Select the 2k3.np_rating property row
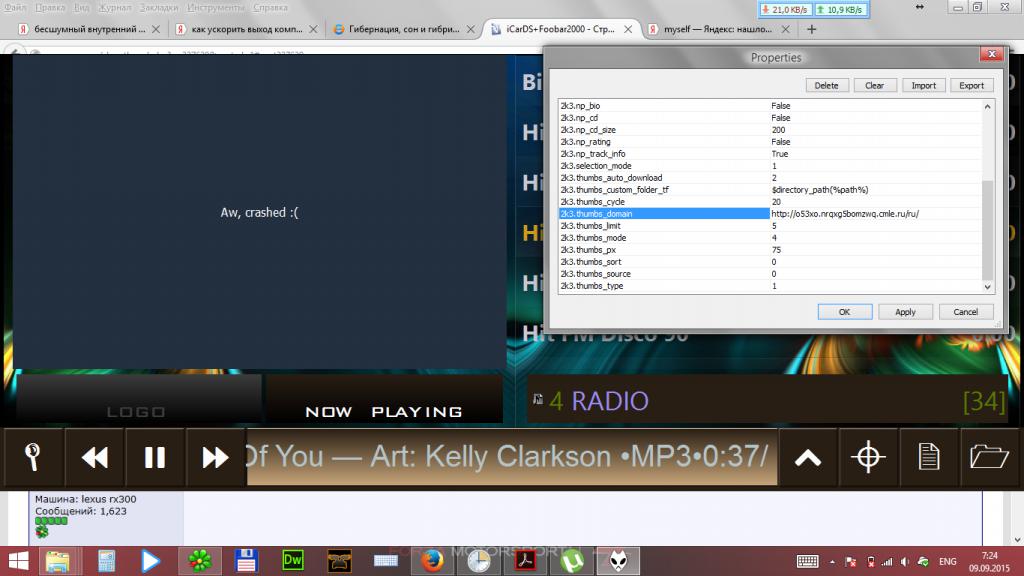This screenshot has height=576, width=1024. click(769, 142)
